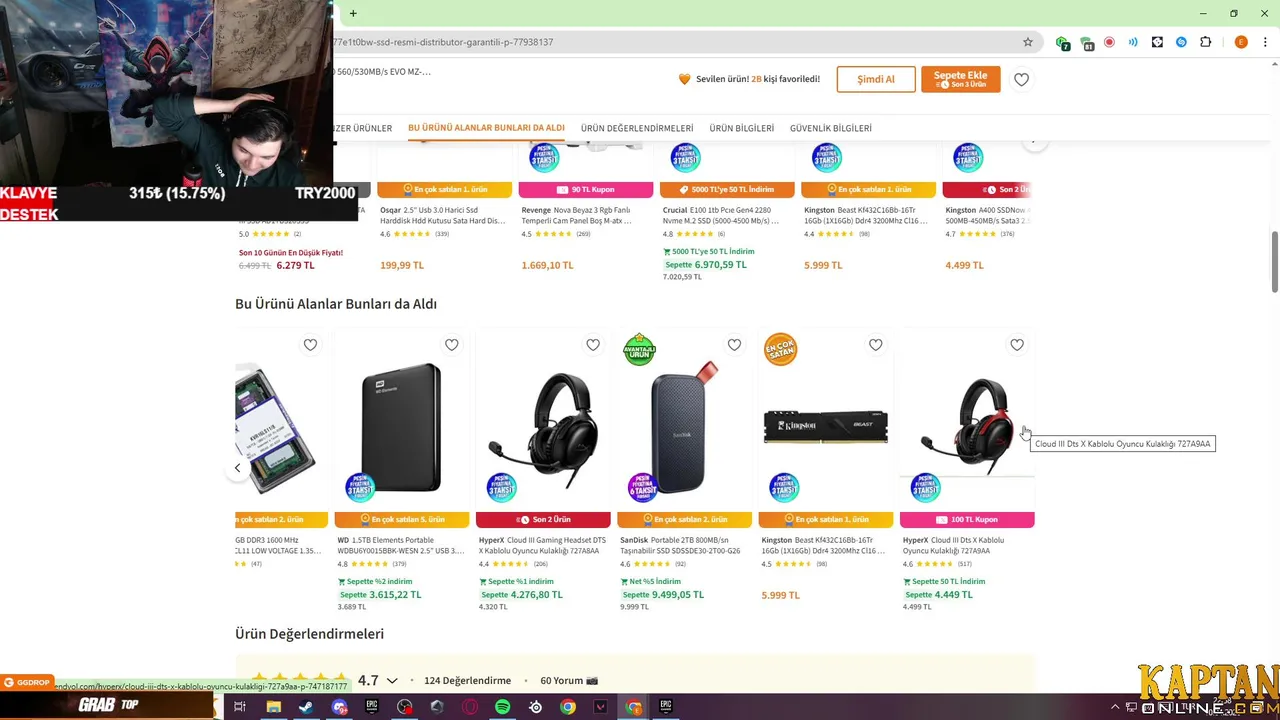
Task: Favorite the main product with the heart
Action: point(1021,79)
